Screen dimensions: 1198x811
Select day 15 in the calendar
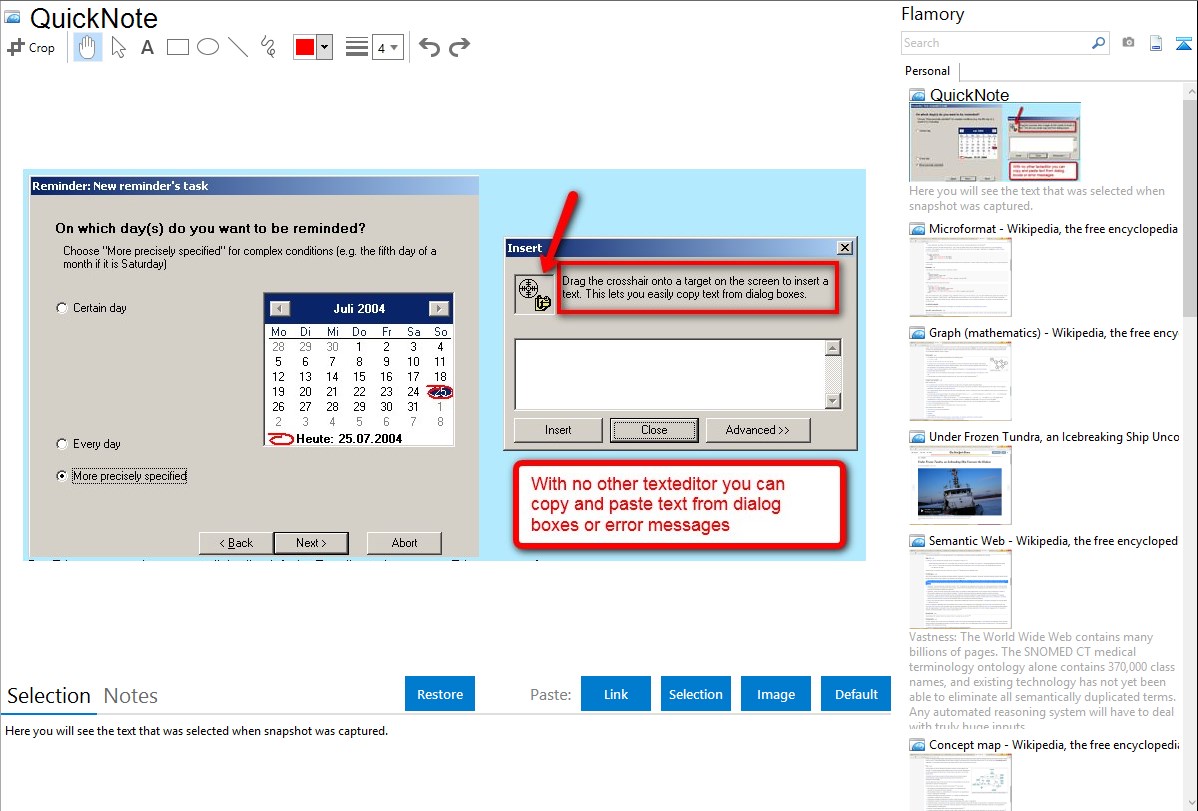pos(359,377)
